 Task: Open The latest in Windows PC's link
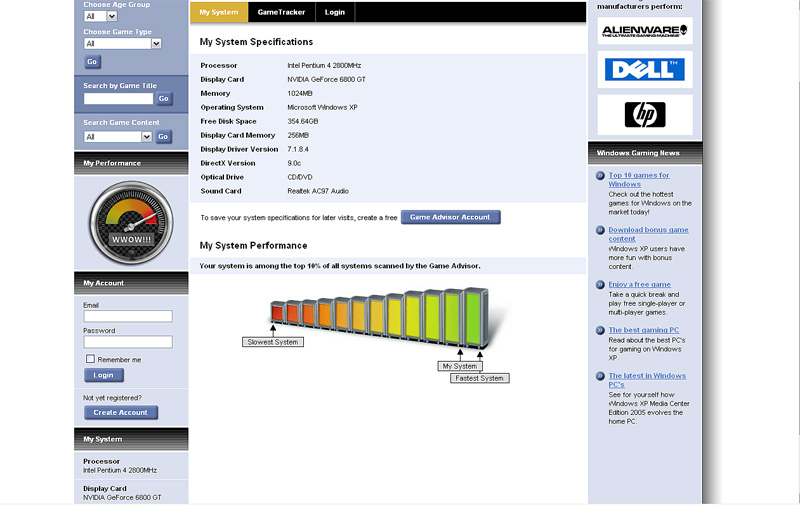647,380
